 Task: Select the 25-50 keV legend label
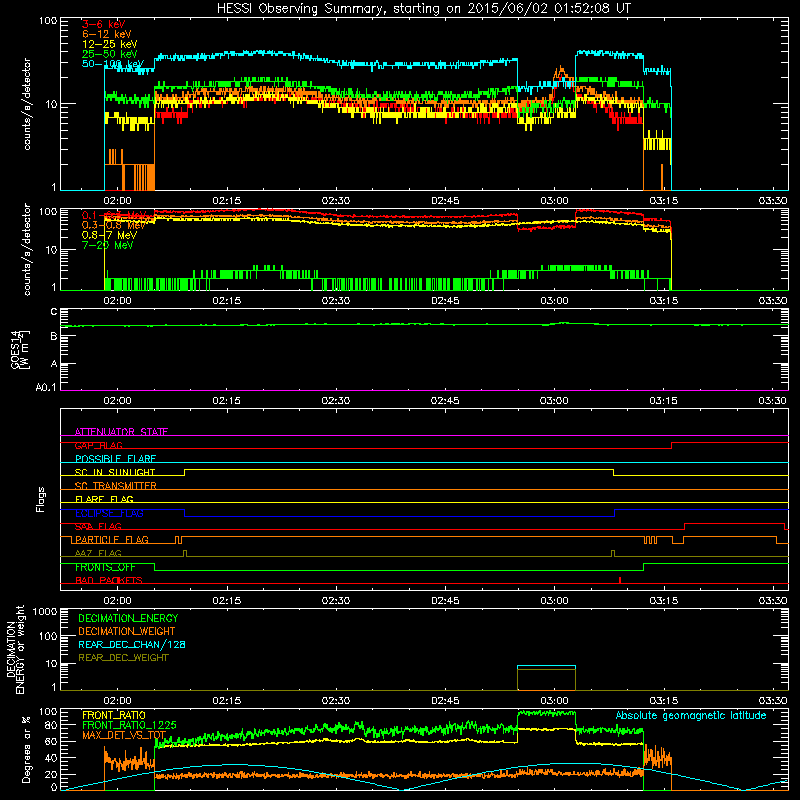[110, 54]
